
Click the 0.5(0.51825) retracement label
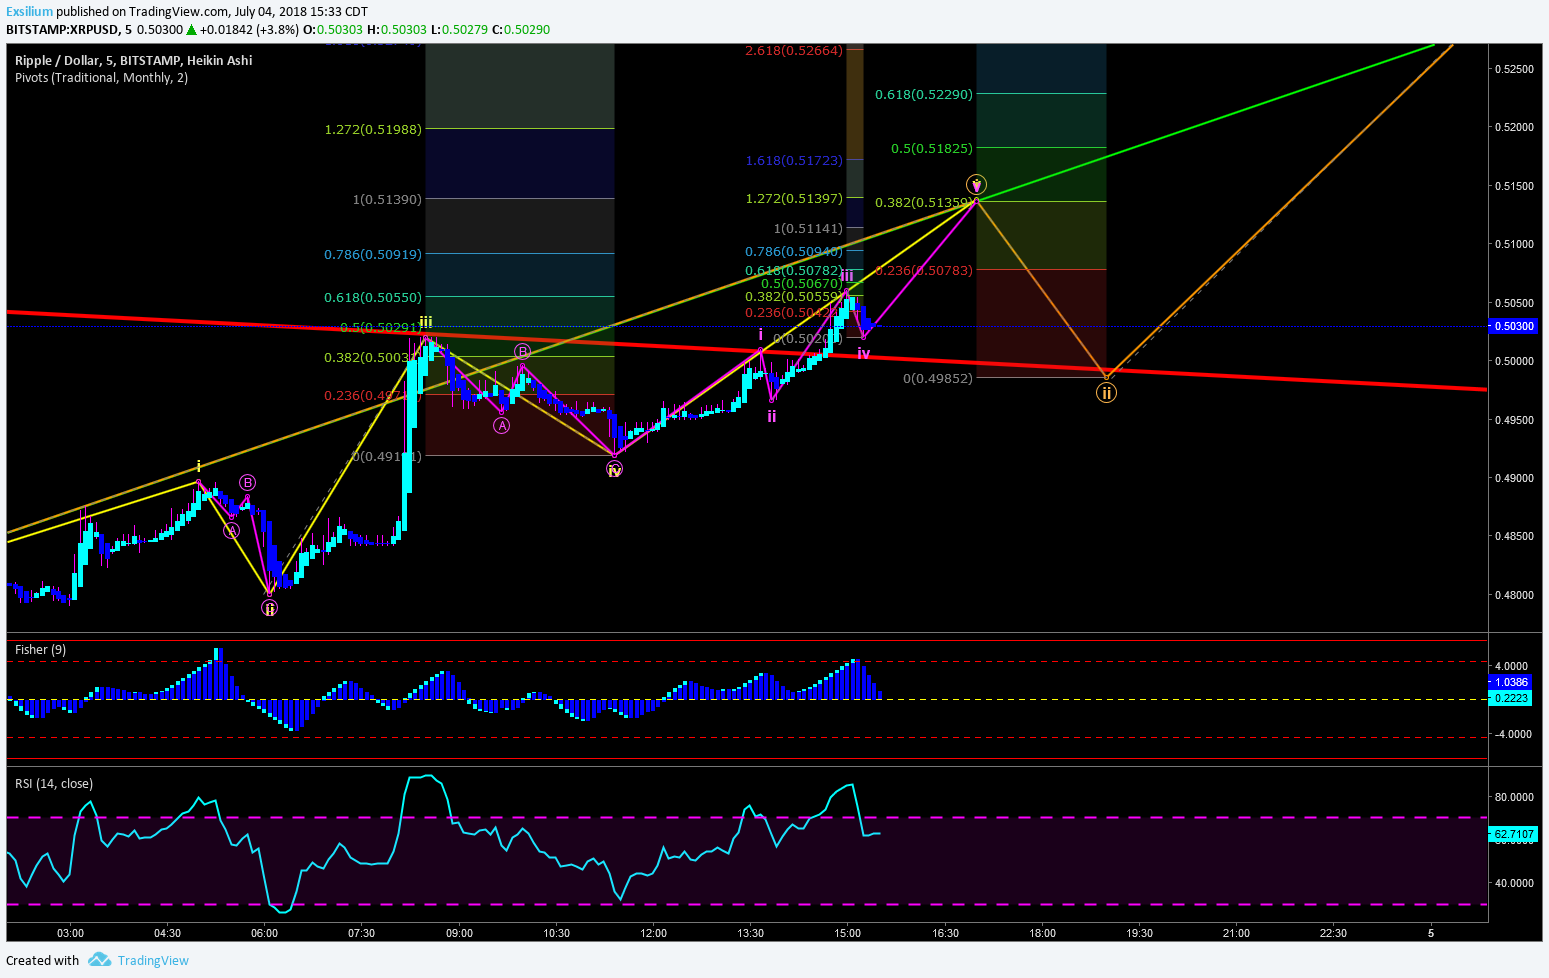click(932, 148)
